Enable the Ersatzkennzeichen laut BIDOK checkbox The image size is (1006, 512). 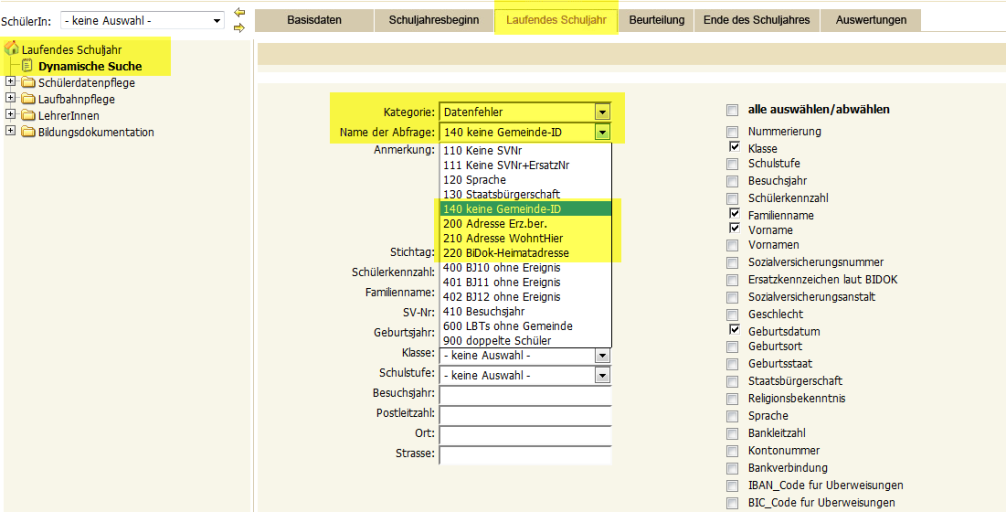[x=732, y=280]
